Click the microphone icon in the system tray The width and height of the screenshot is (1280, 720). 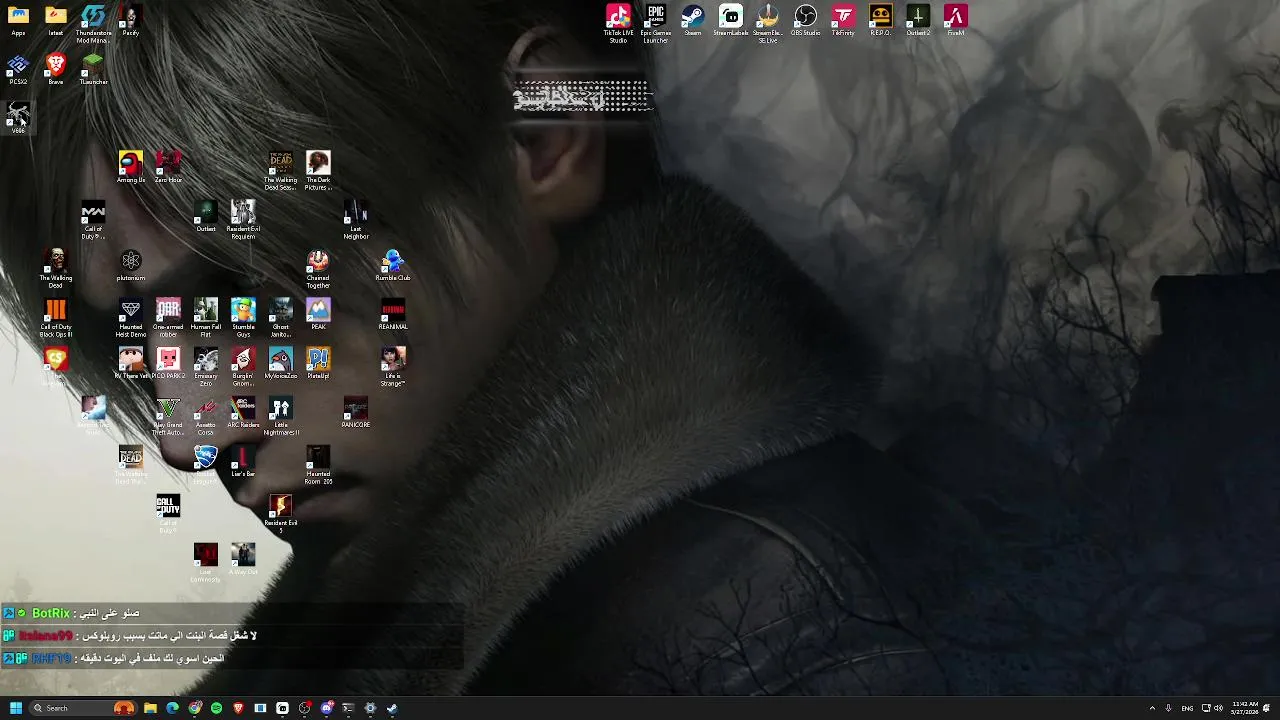pos(1168,708)
